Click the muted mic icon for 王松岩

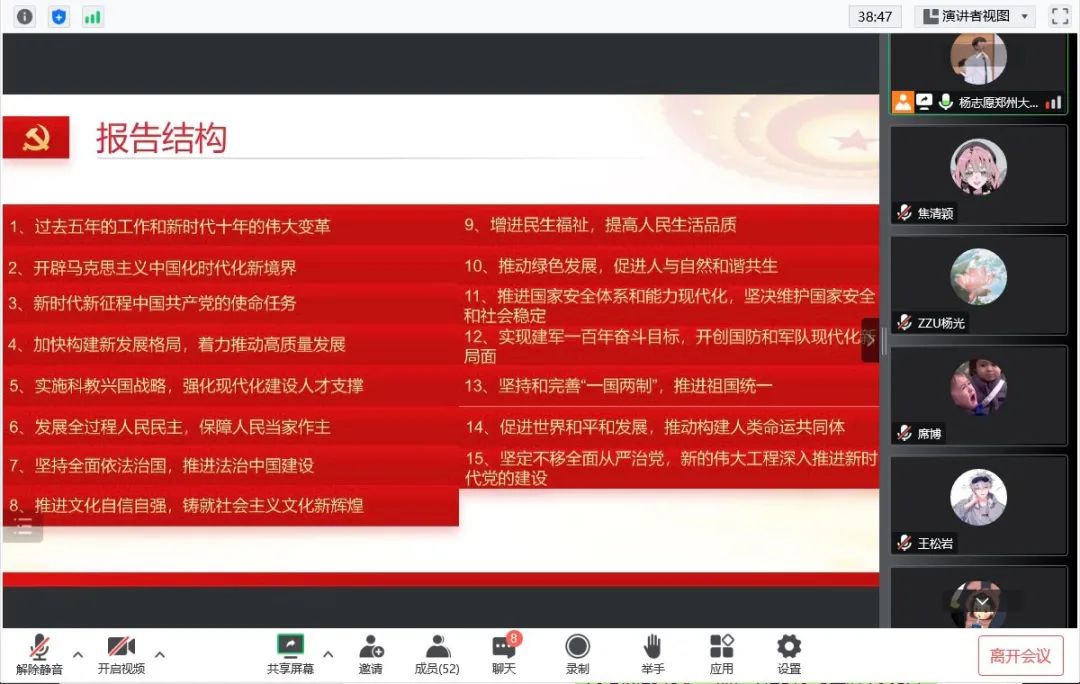(x=904, y=543)
